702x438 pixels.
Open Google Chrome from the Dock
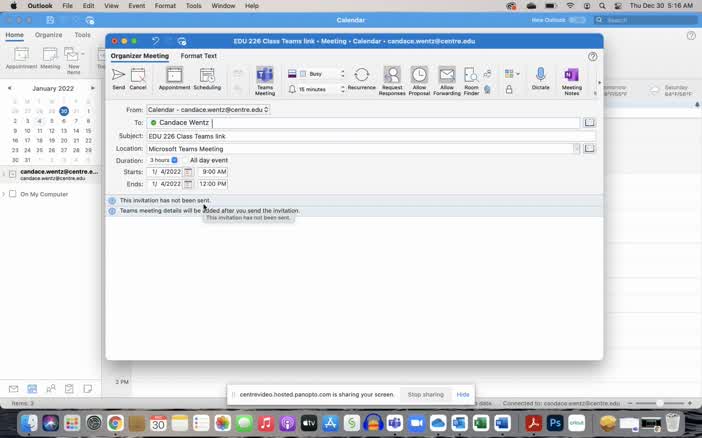pos(115,423)
